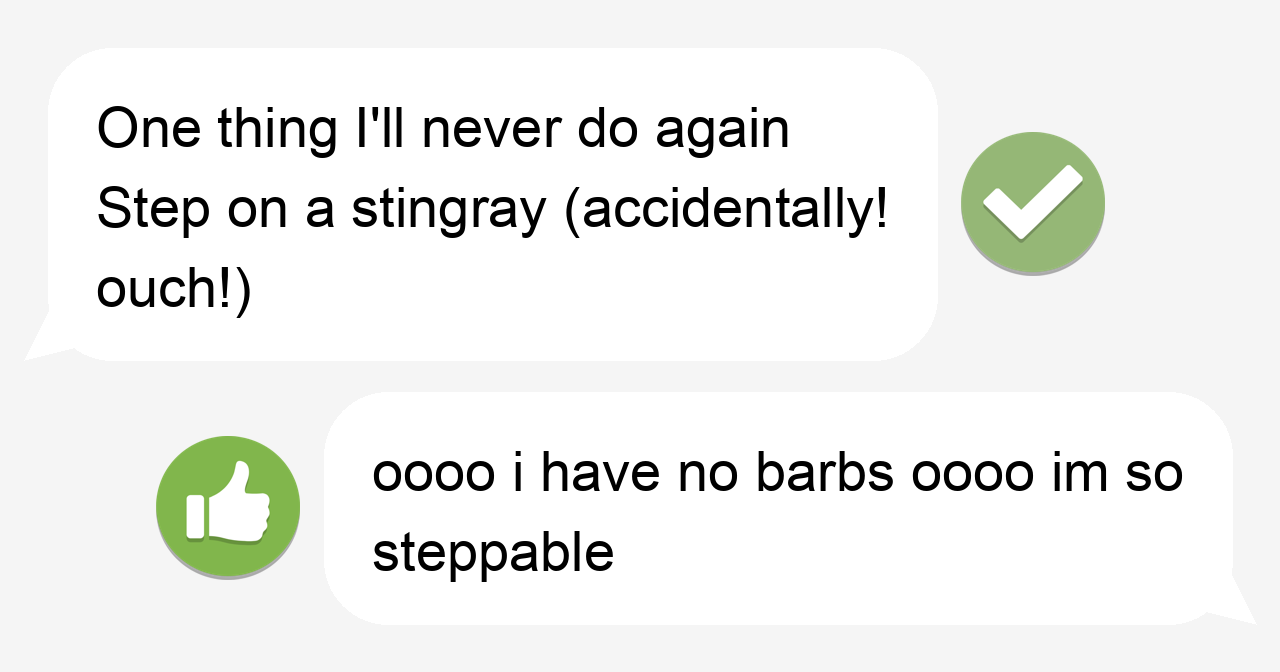Click the green thumbs-up icon
This screenshot has width=1280, height=672.
pyautogui.click(x=228, y=507)
